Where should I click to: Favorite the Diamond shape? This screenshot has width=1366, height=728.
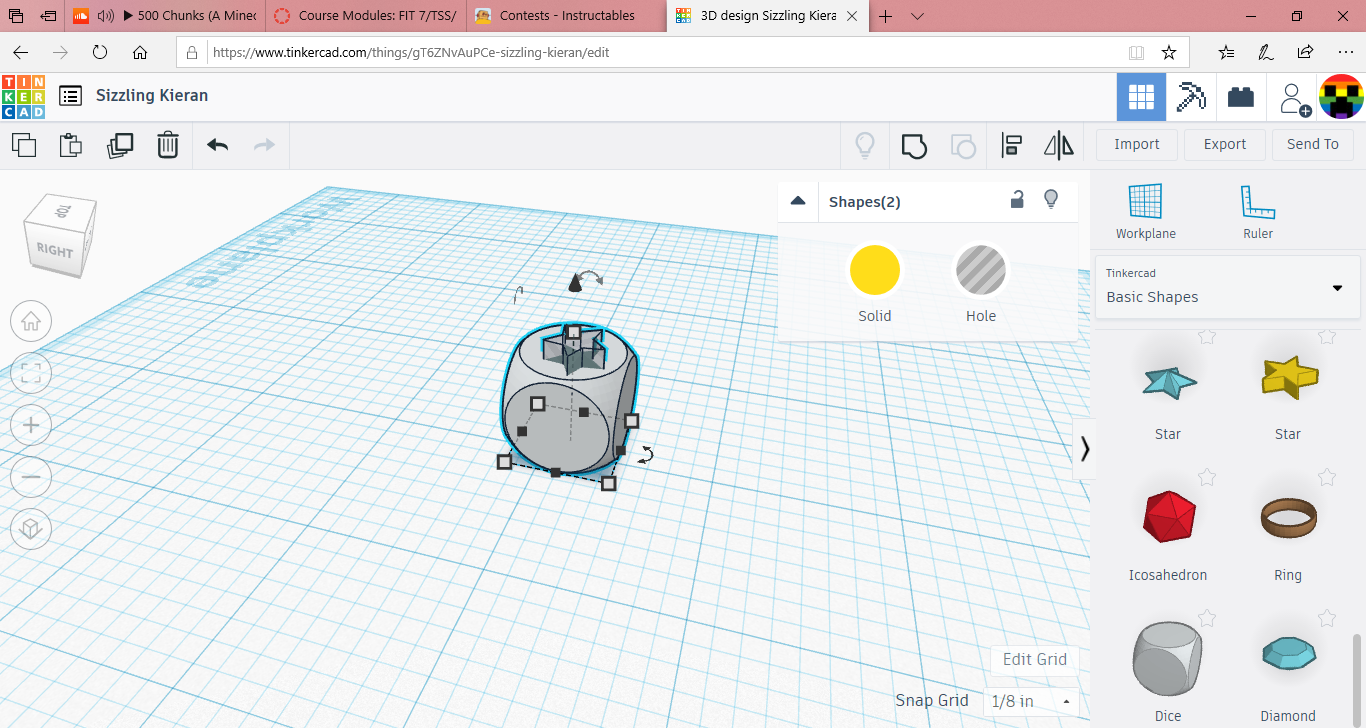(x=1327, y=619)
